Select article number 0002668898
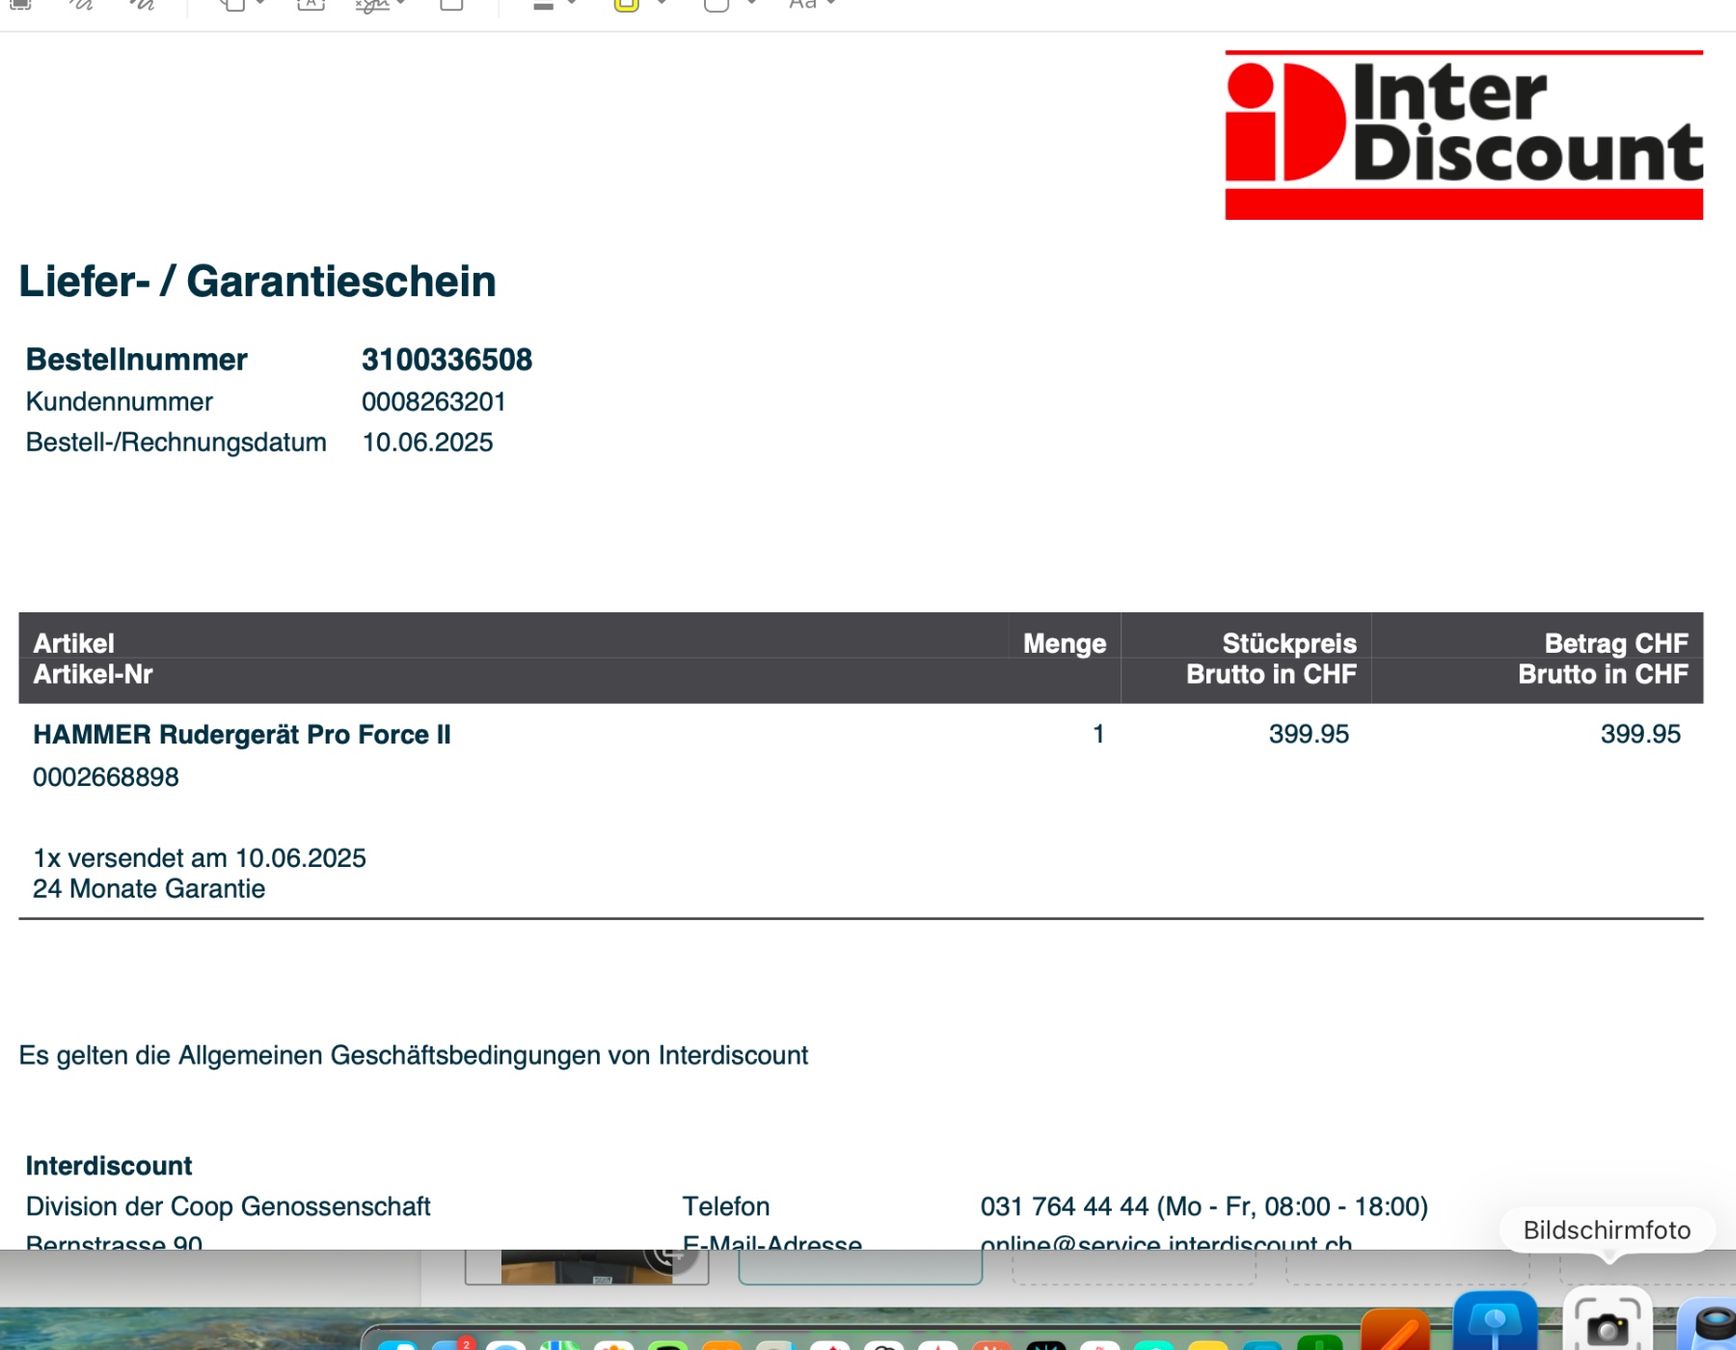1736x1350 pixels. coord(106,777)
